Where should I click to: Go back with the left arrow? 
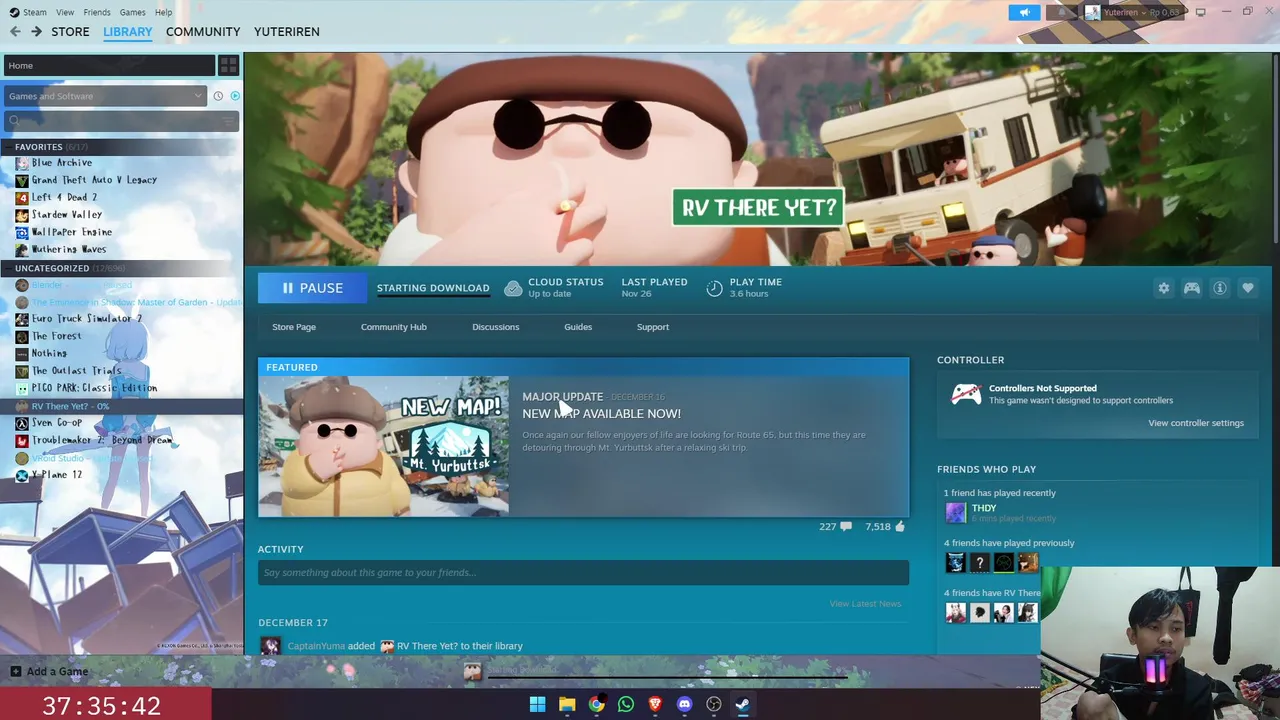point(15,32)
